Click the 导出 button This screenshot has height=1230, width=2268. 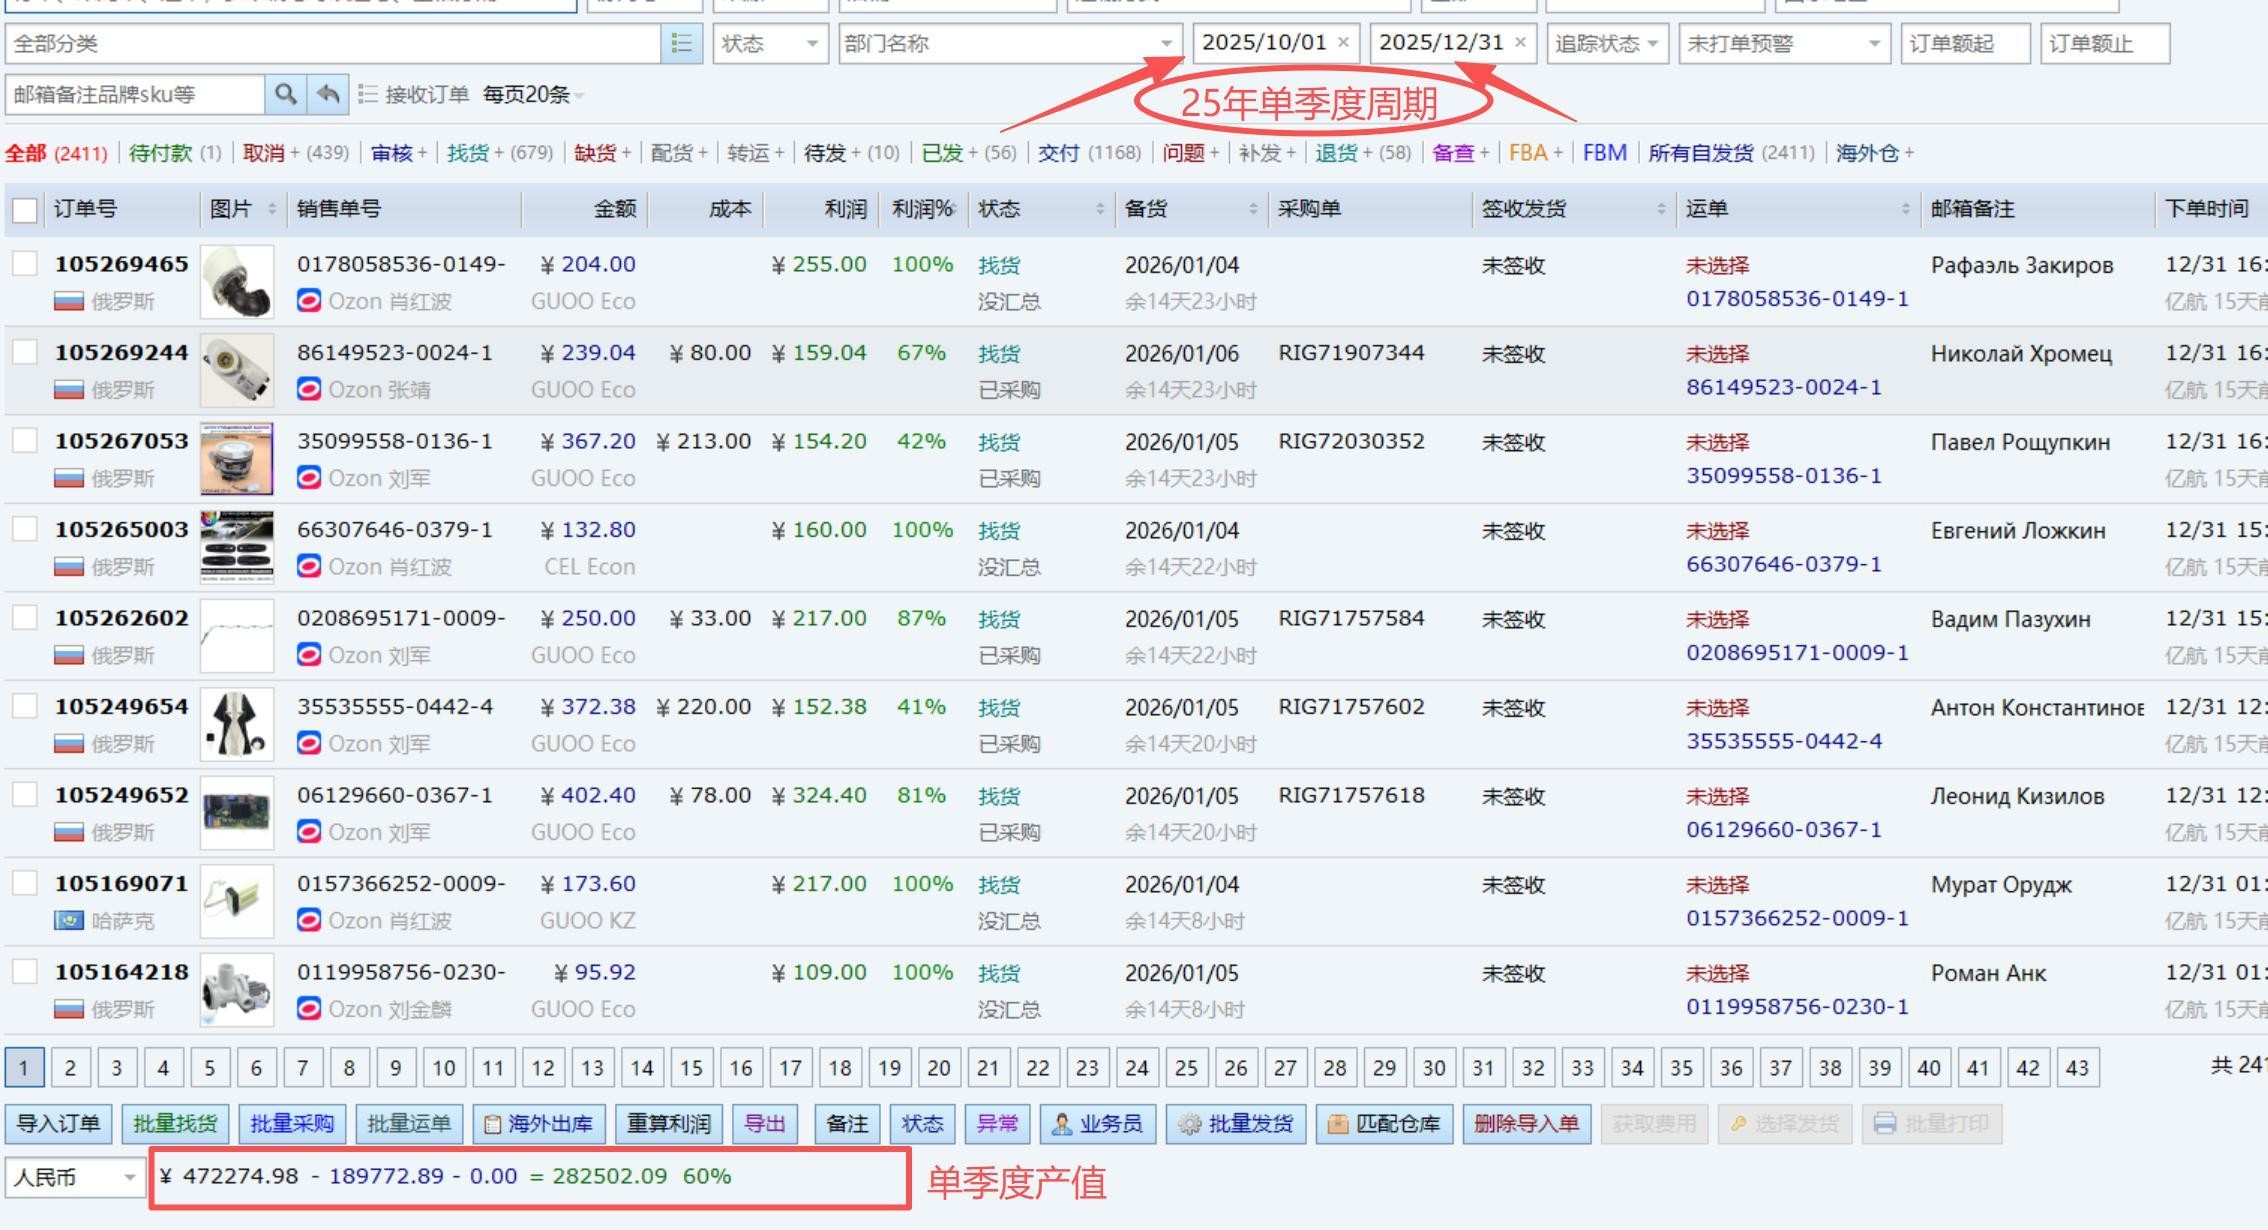coord(765,1124)
